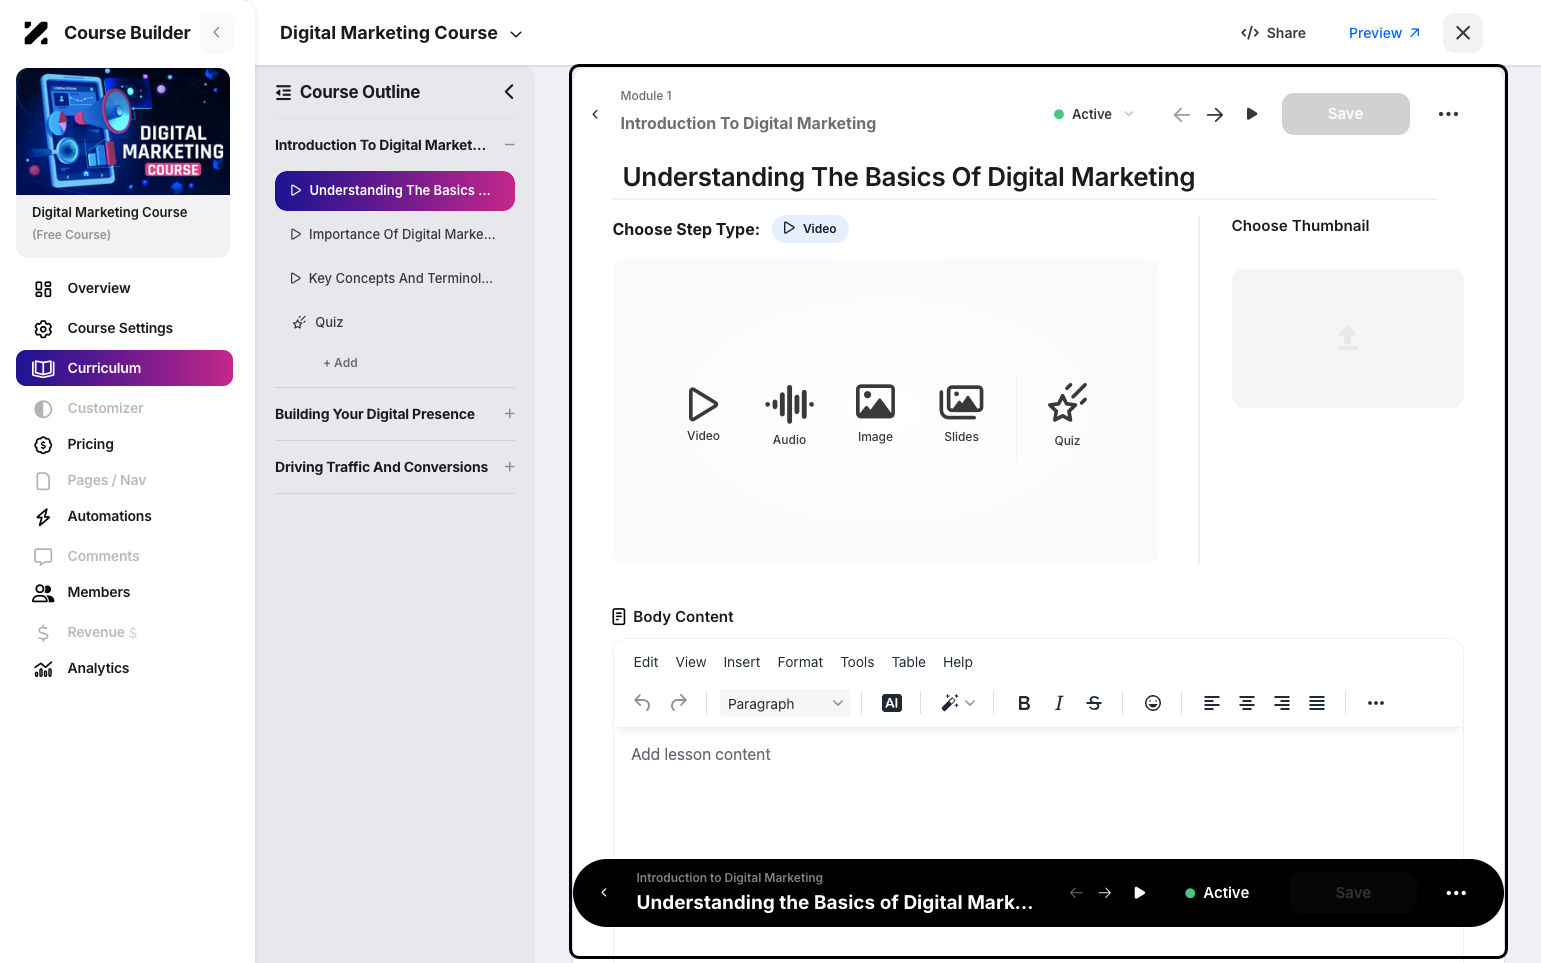Collapse Introduction To Digital Marketing module

point(509,145)
